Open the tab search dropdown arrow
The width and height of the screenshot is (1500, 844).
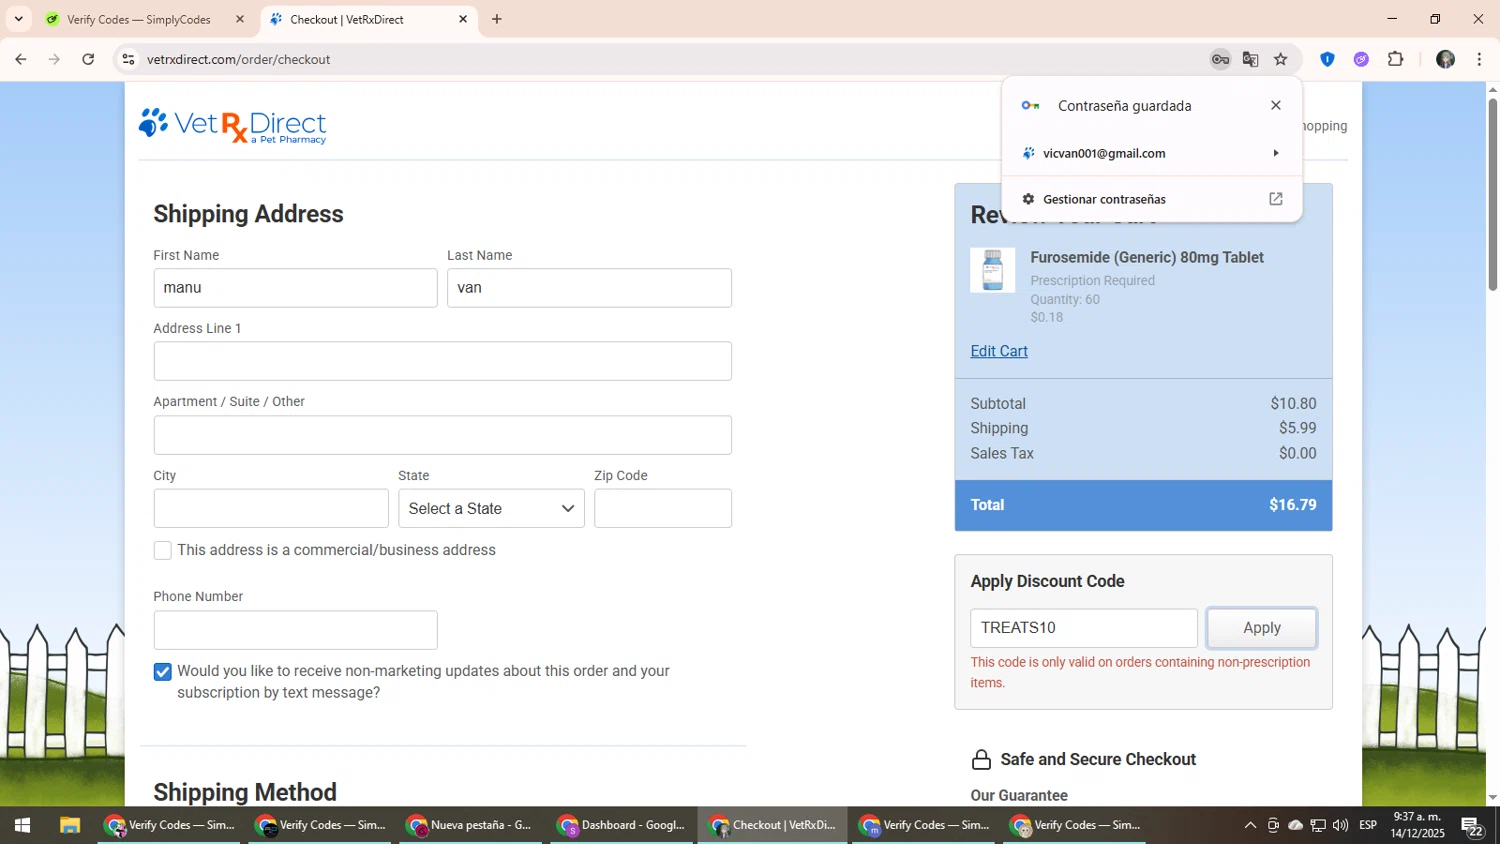(x=18, y=19)
